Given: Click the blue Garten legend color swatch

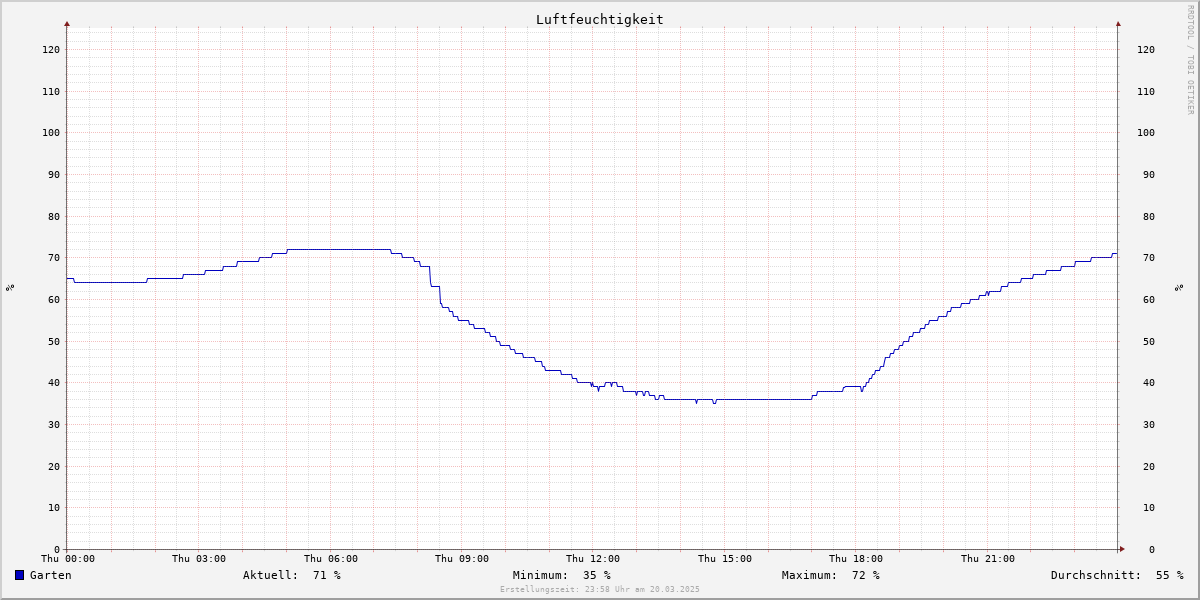Looking at the screenshot, I should (x=19, y=575).
